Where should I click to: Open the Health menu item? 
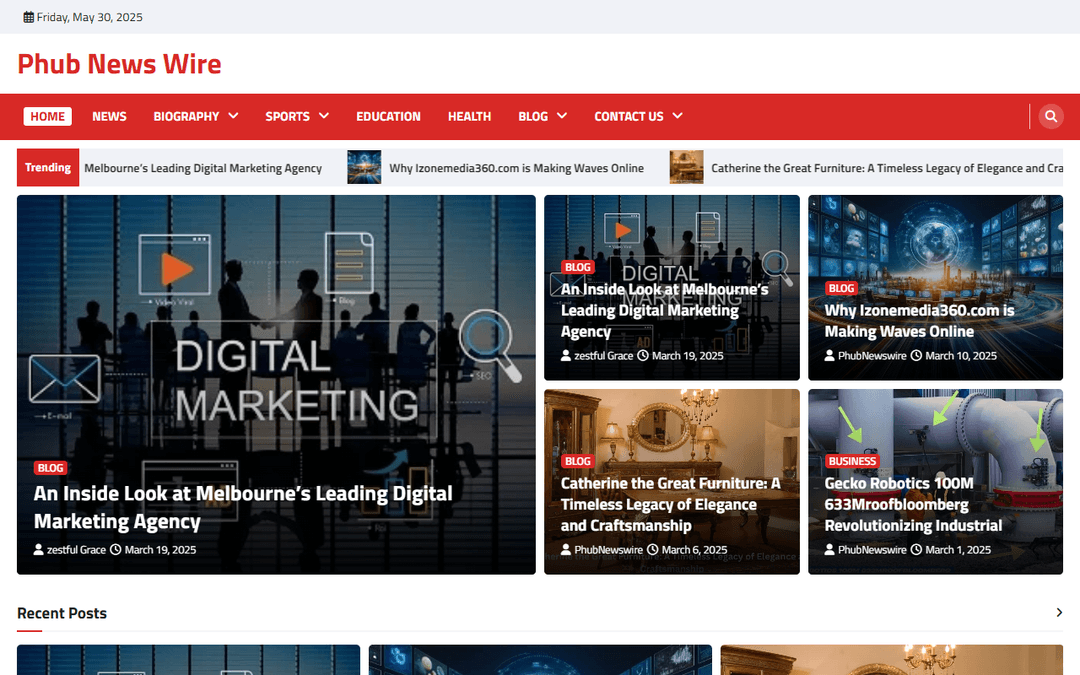[x=469, y=116]
